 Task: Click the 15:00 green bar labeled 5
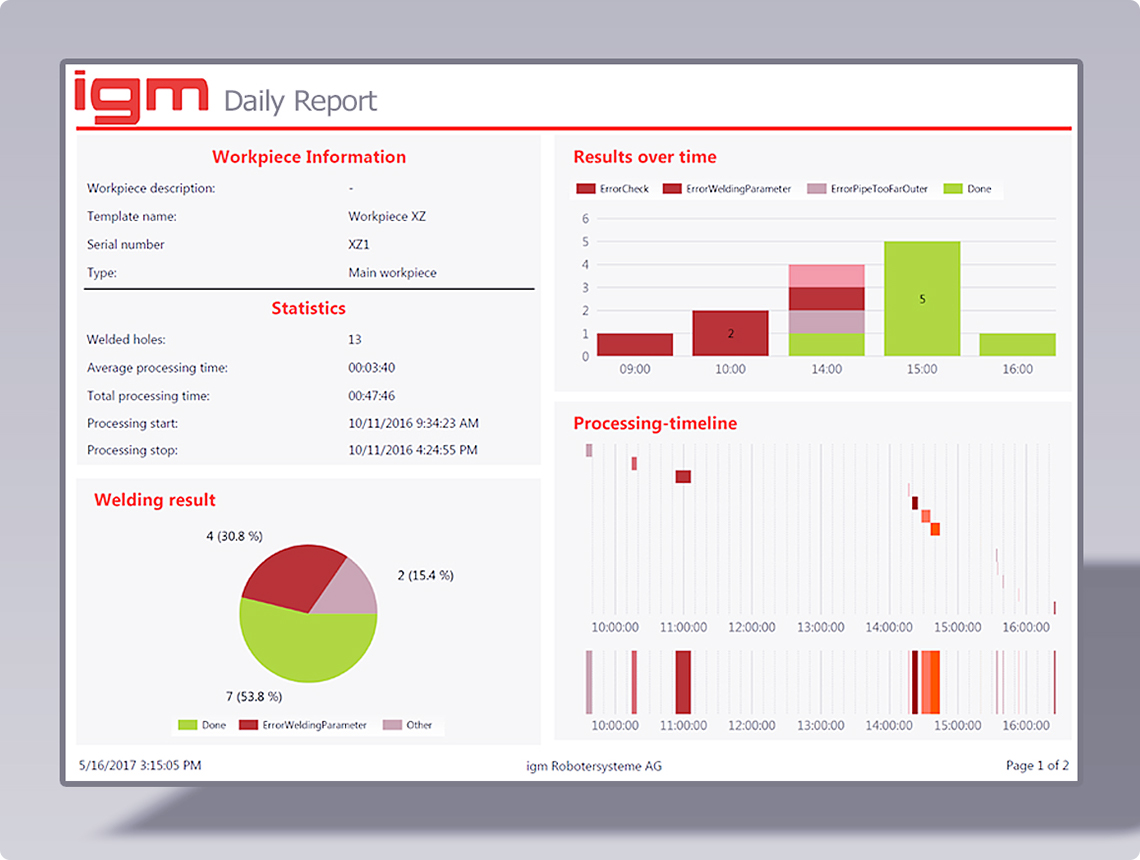(922, 299)
